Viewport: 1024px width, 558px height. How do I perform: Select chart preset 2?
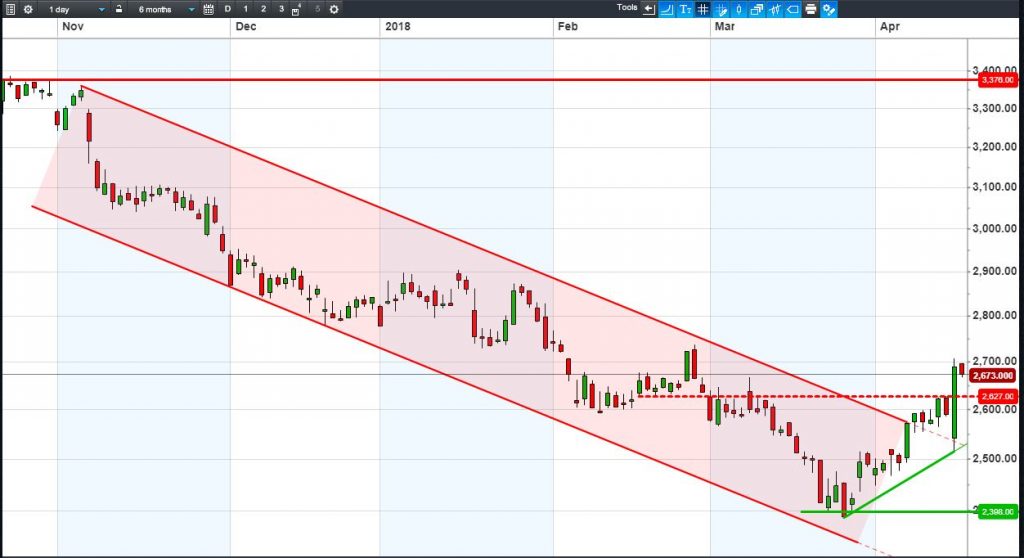click(x=263, y=9)
